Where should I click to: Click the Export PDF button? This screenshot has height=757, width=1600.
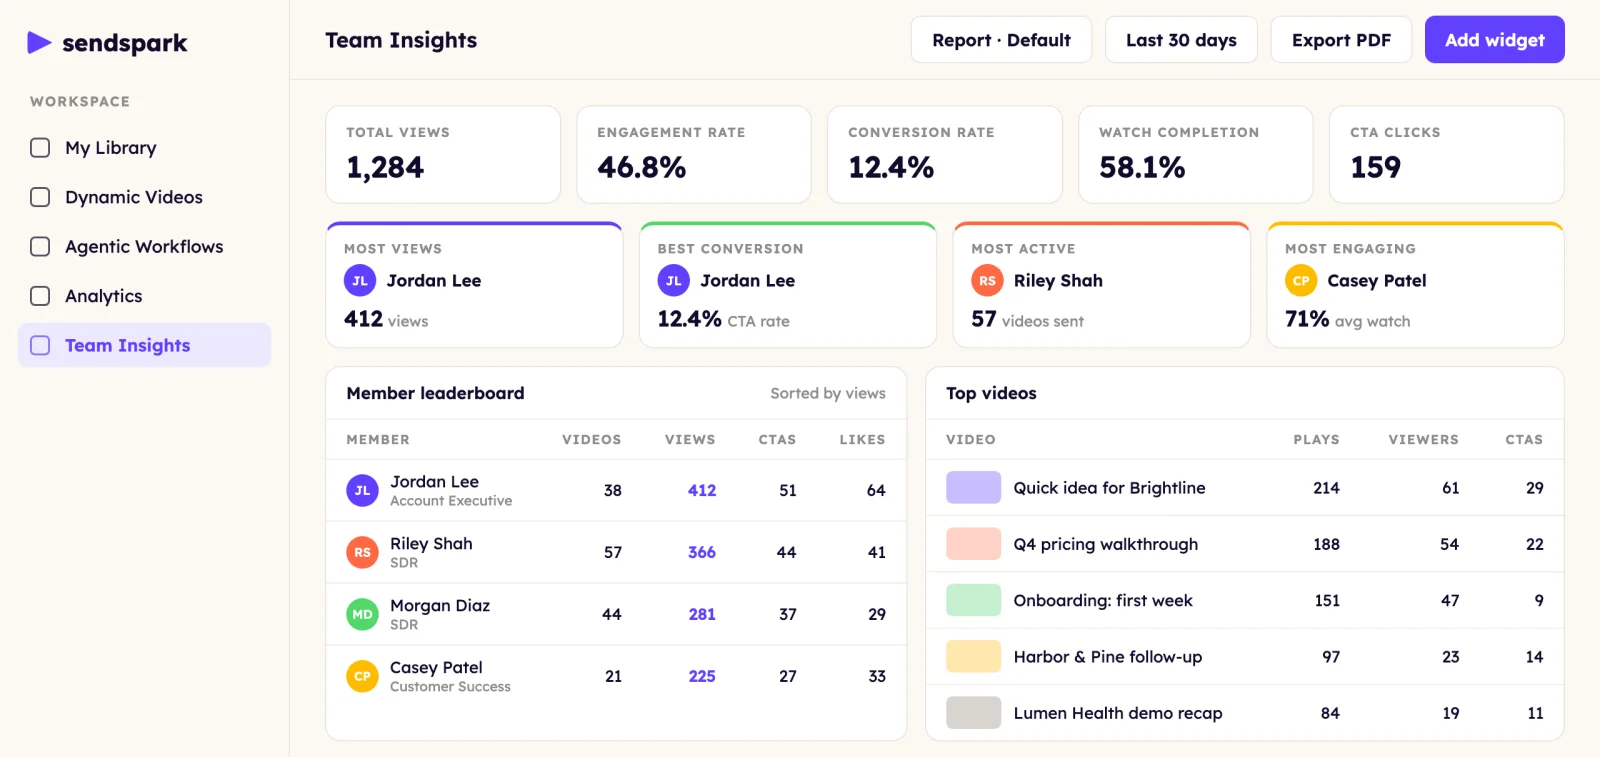(1341, 40)
